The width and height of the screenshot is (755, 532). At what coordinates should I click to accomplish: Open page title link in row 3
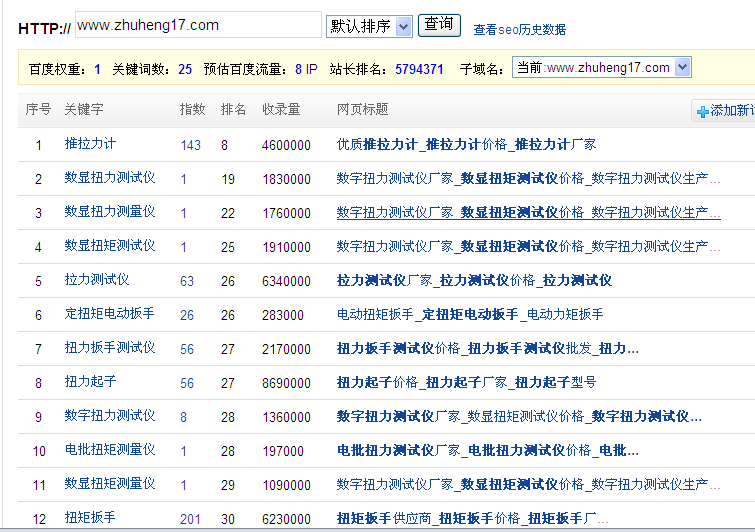pos(528,212)
